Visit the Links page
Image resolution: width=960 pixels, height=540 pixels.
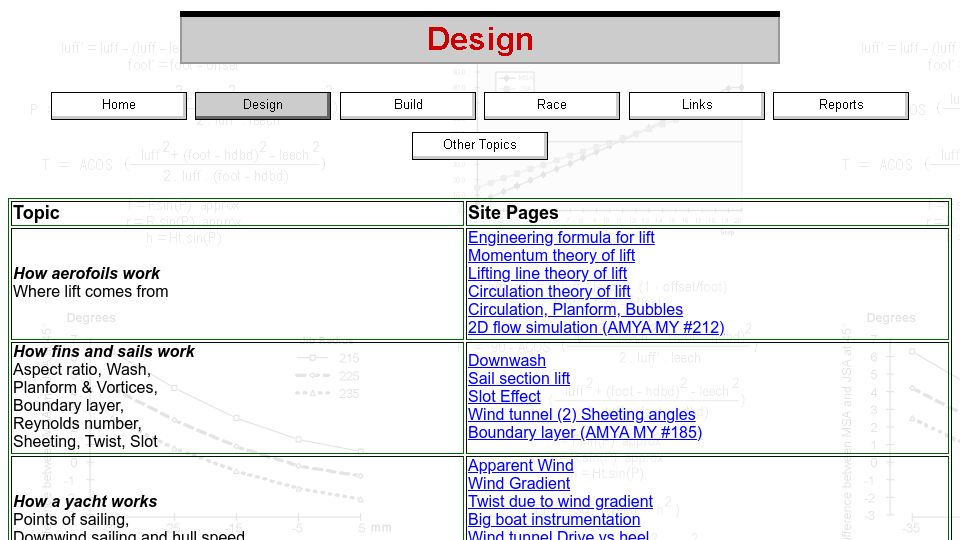click(x=697, y=105)
